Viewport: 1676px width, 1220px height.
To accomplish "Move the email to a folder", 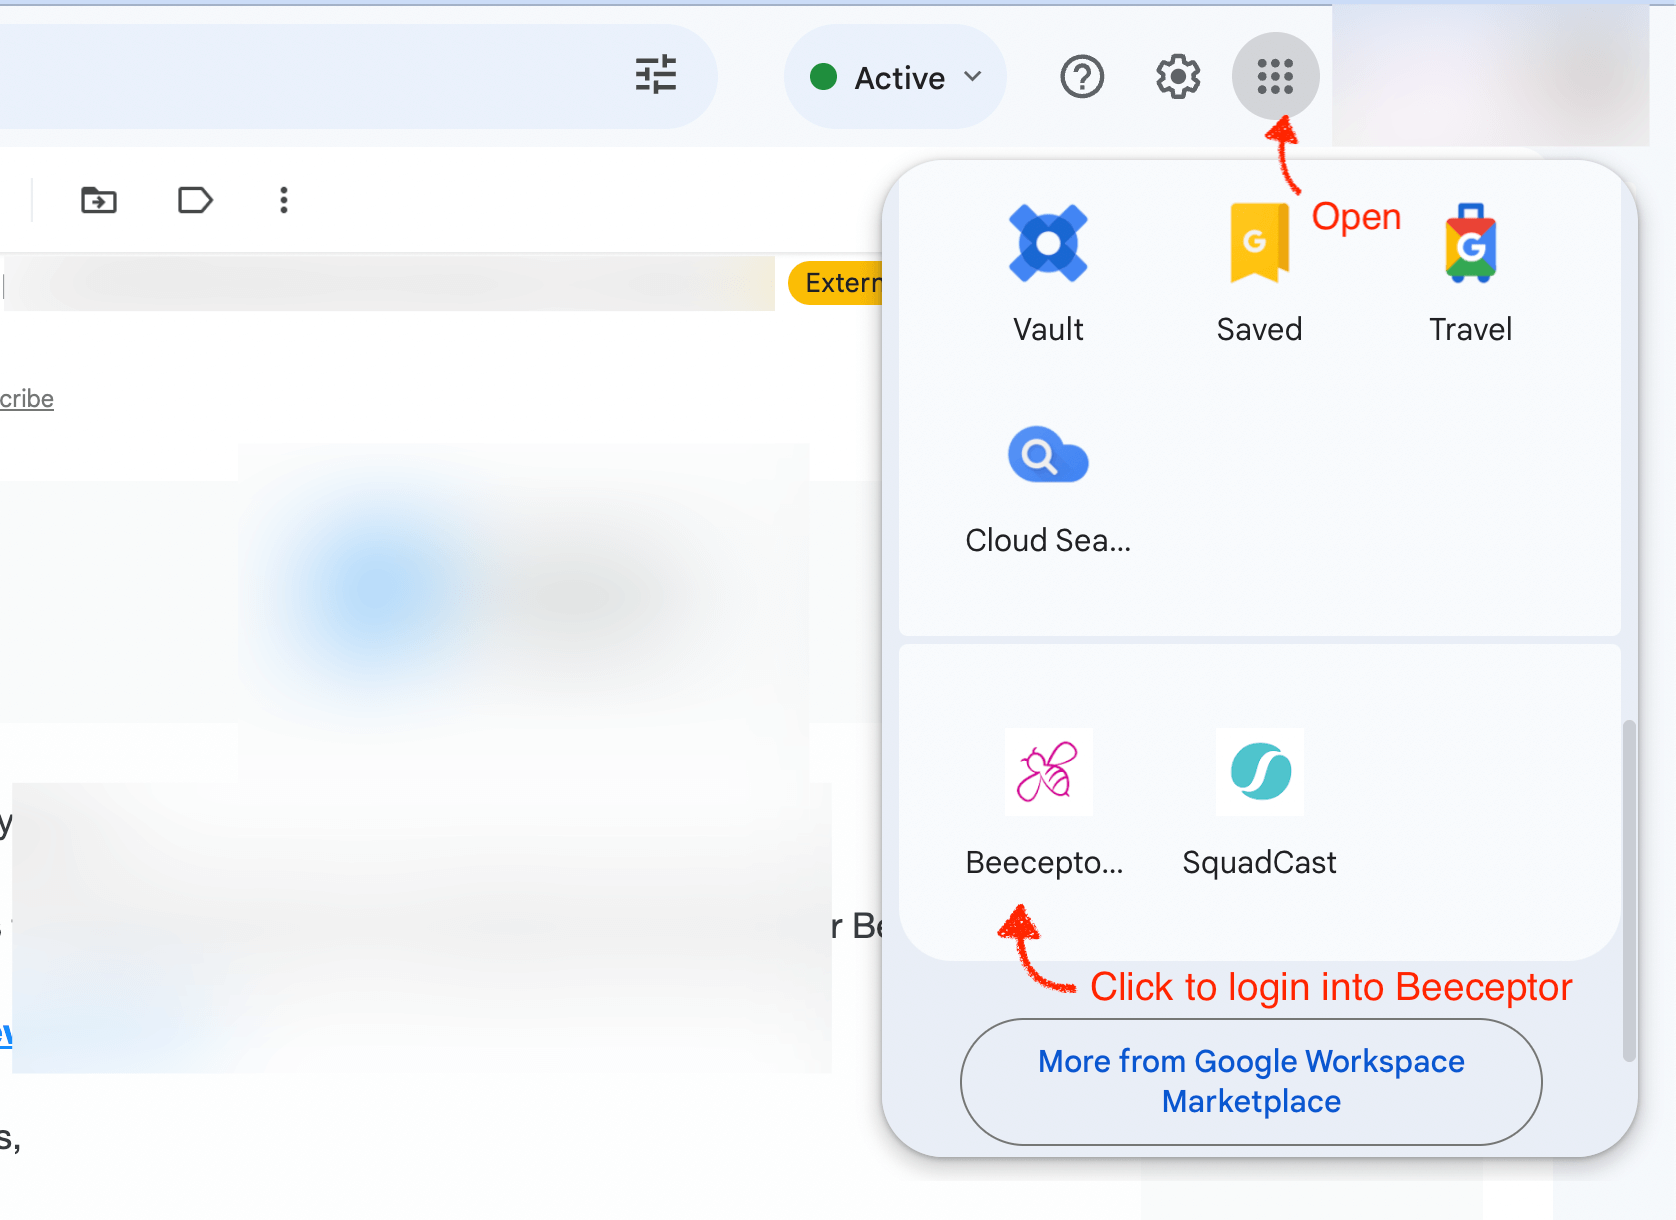I will [98, 200].
